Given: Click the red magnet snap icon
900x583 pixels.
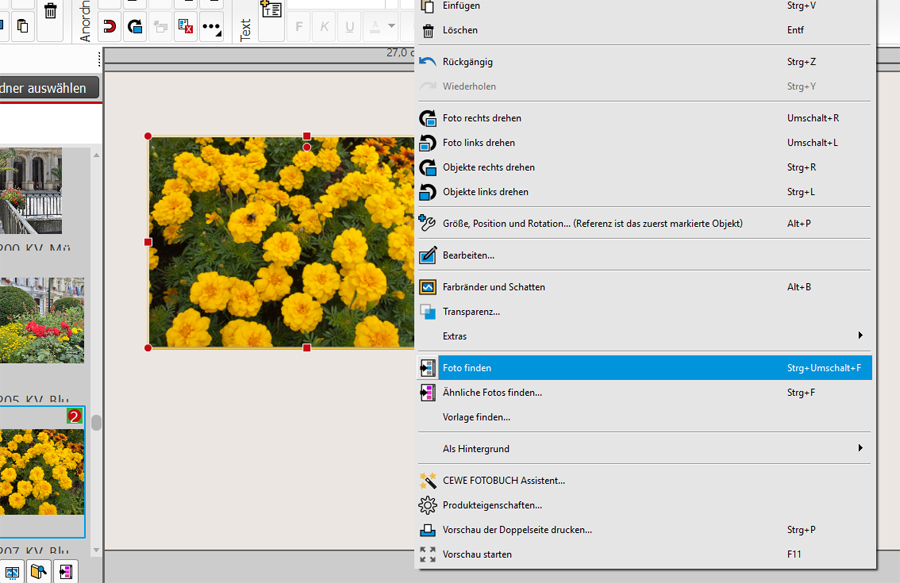Looking at the screenshot, I should pyautogui.click(x=109, y=27).
